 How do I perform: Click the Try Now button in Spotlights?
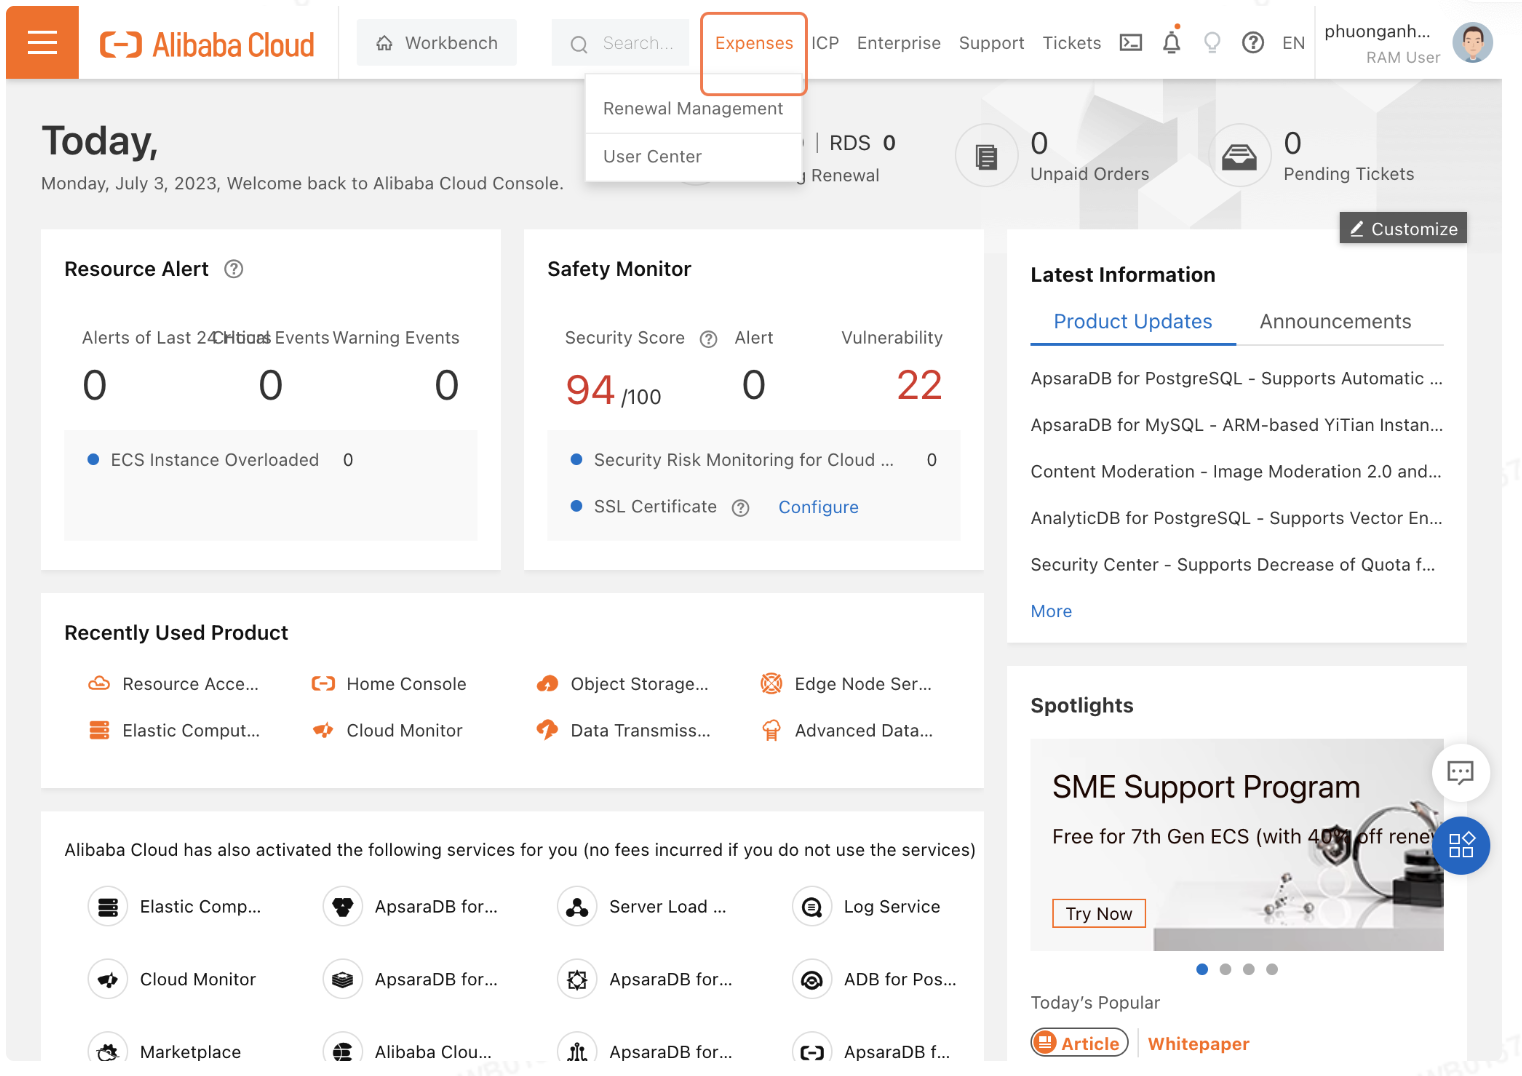pyautogui.click(x=1098, y=914)
